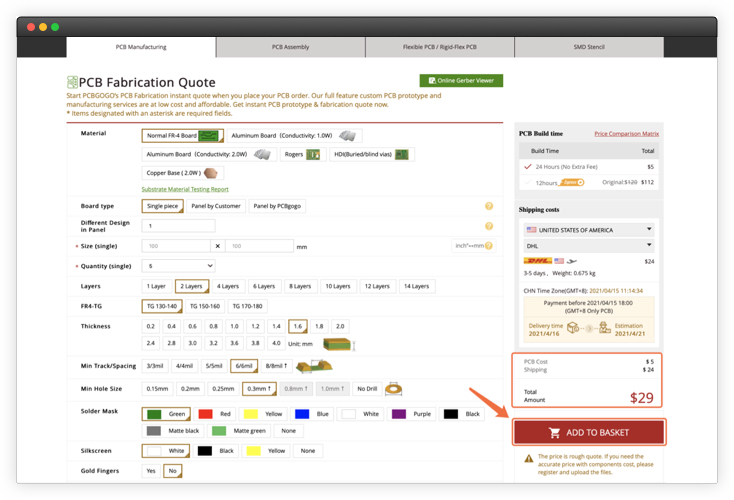Click the inch to mm converter help icon

(489, 246)
